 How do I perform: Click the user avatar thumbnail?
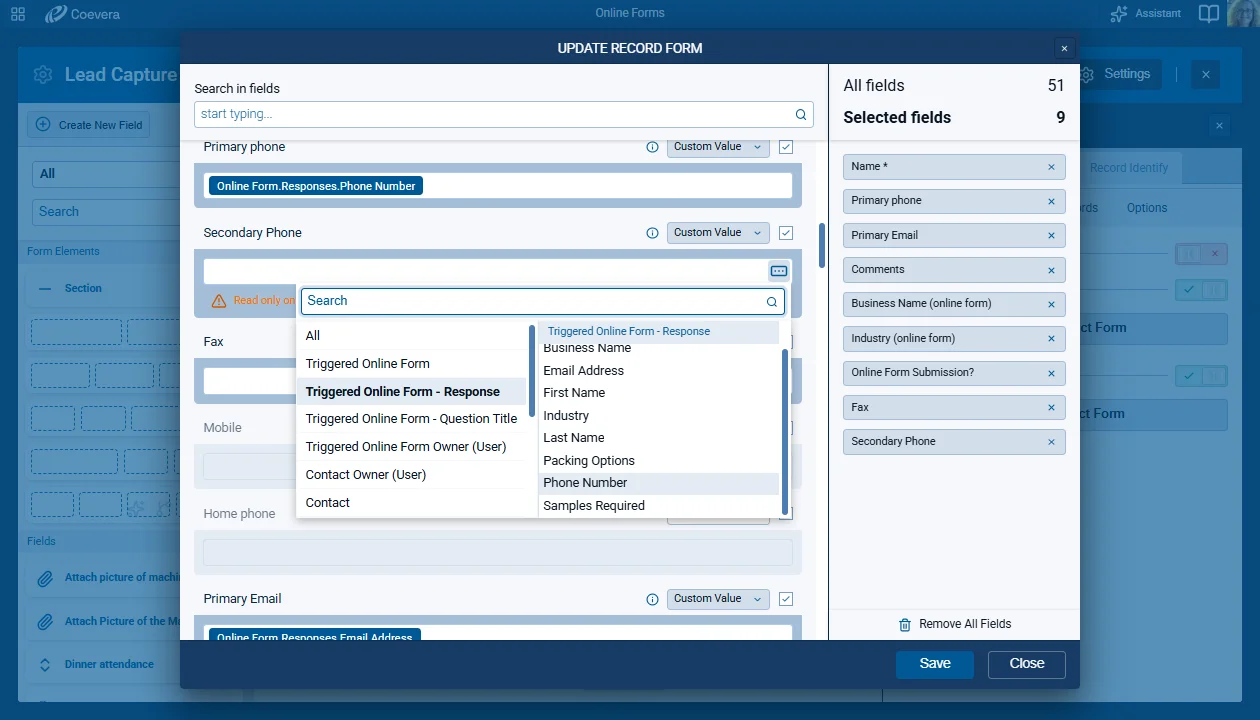point(1243,13)
